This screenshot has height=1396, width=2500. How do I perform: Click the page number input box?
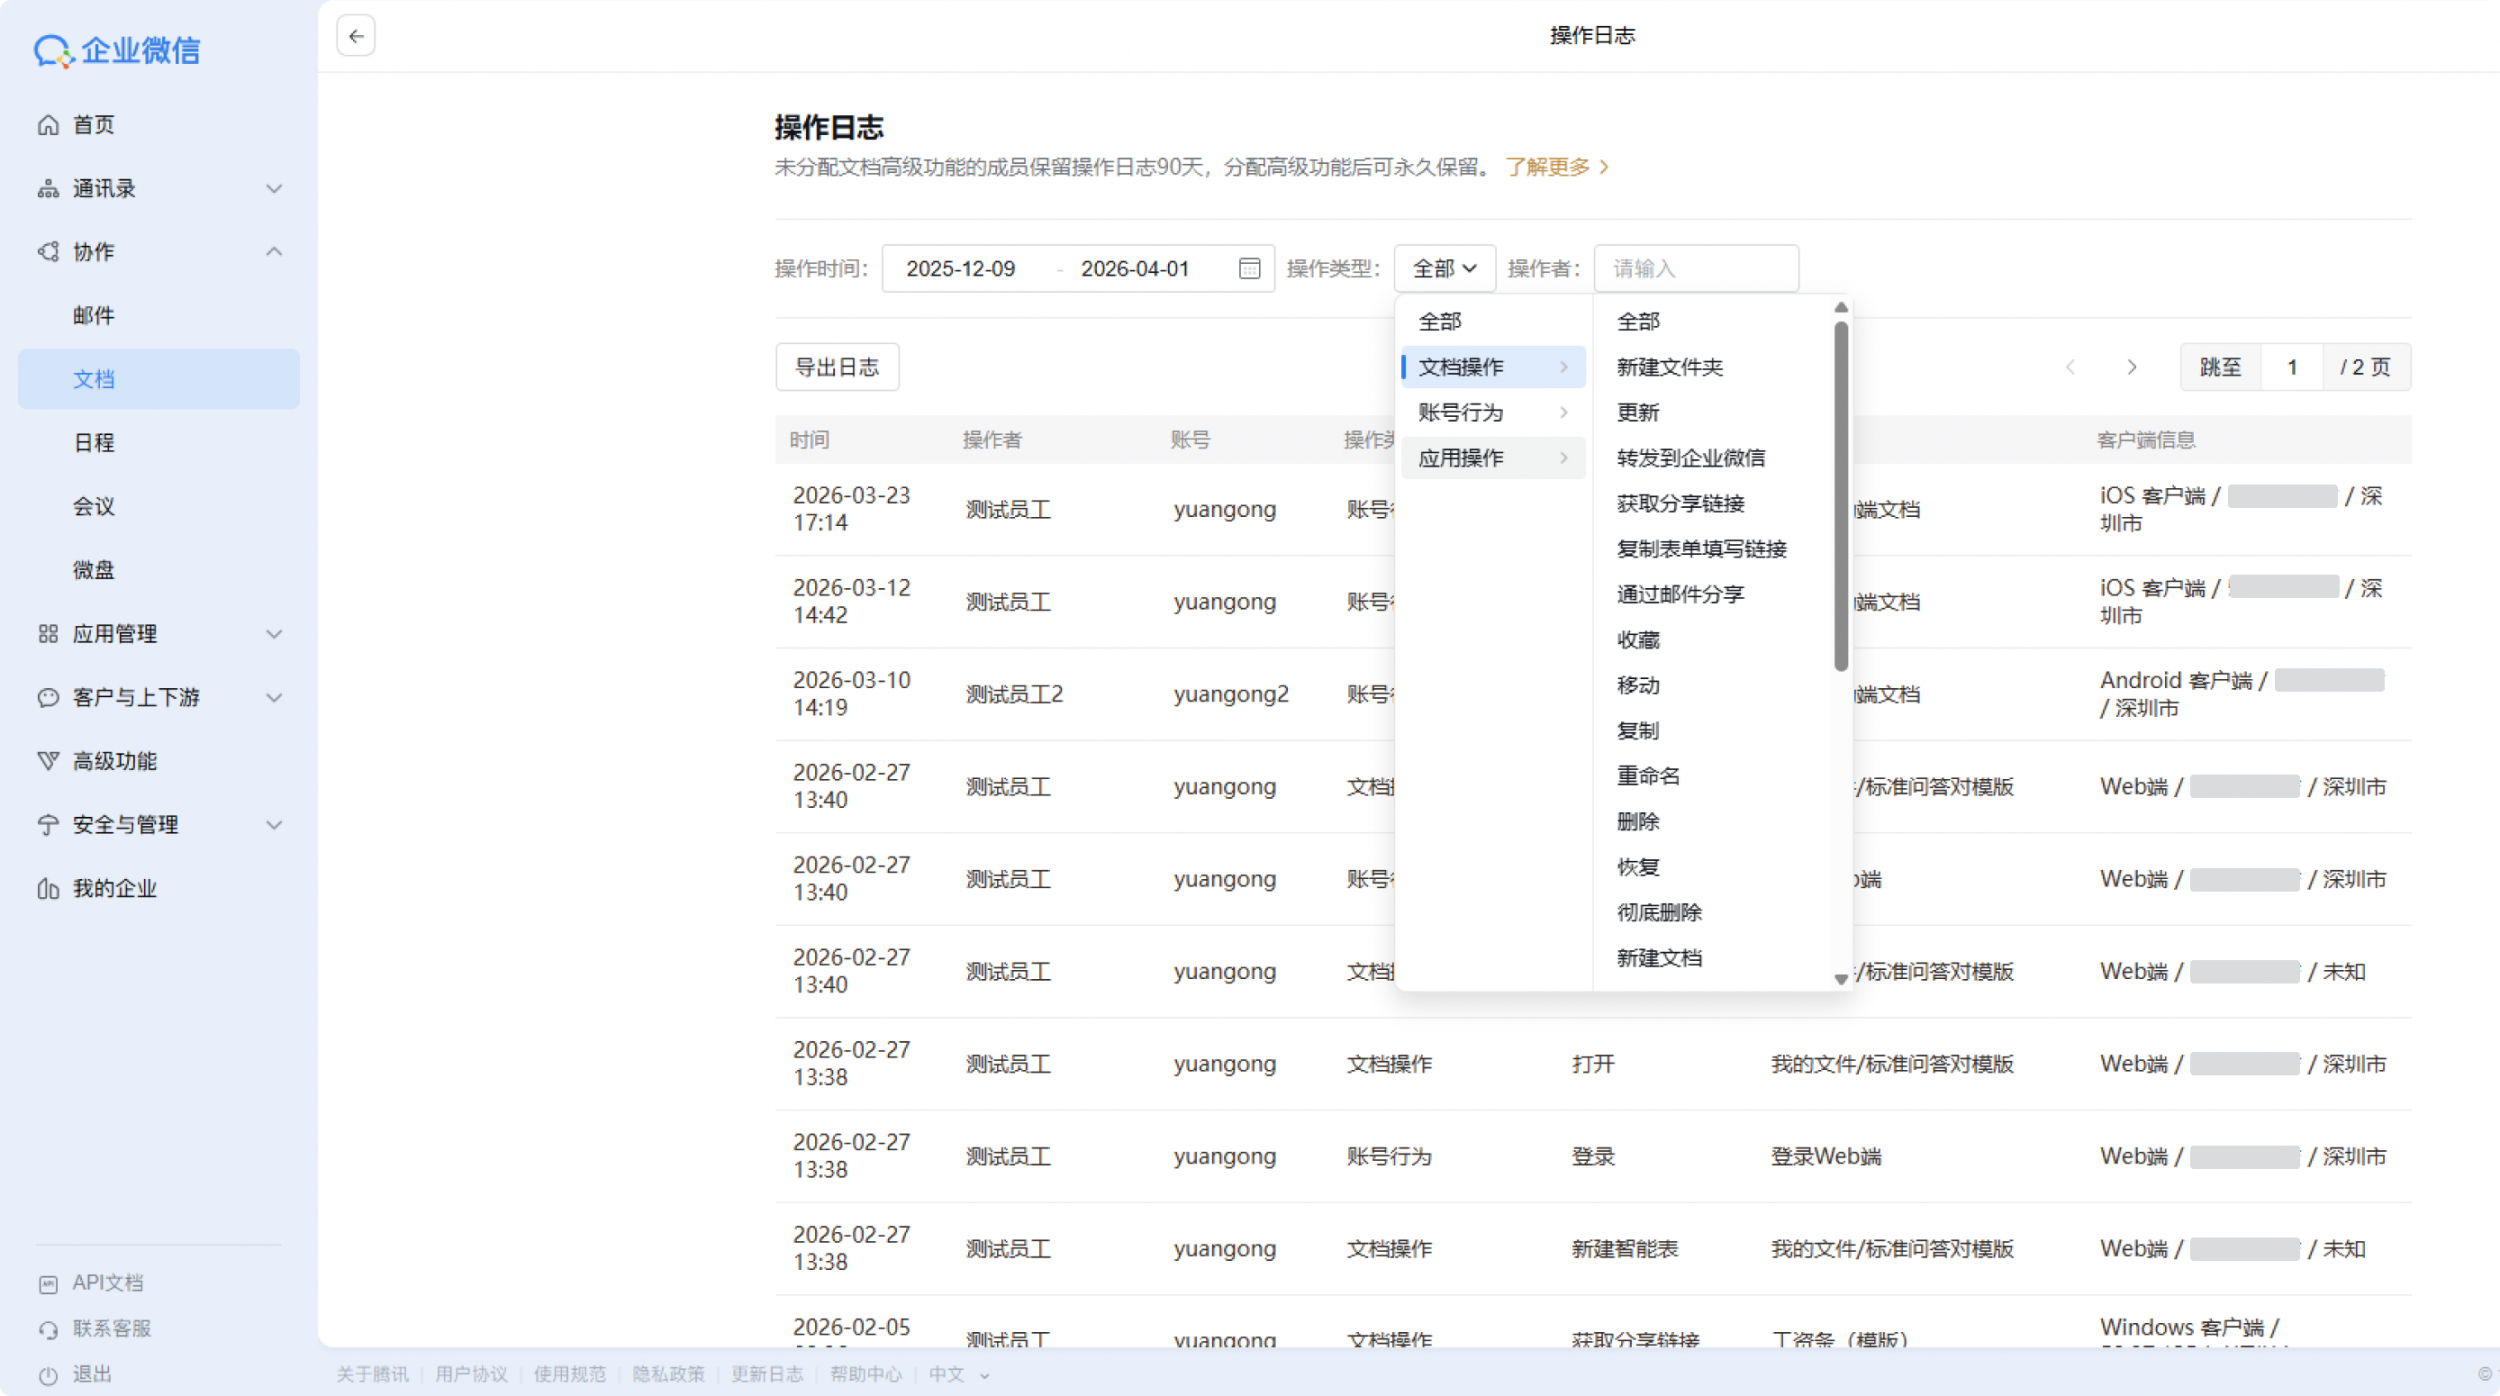[x=2292, y=367]
